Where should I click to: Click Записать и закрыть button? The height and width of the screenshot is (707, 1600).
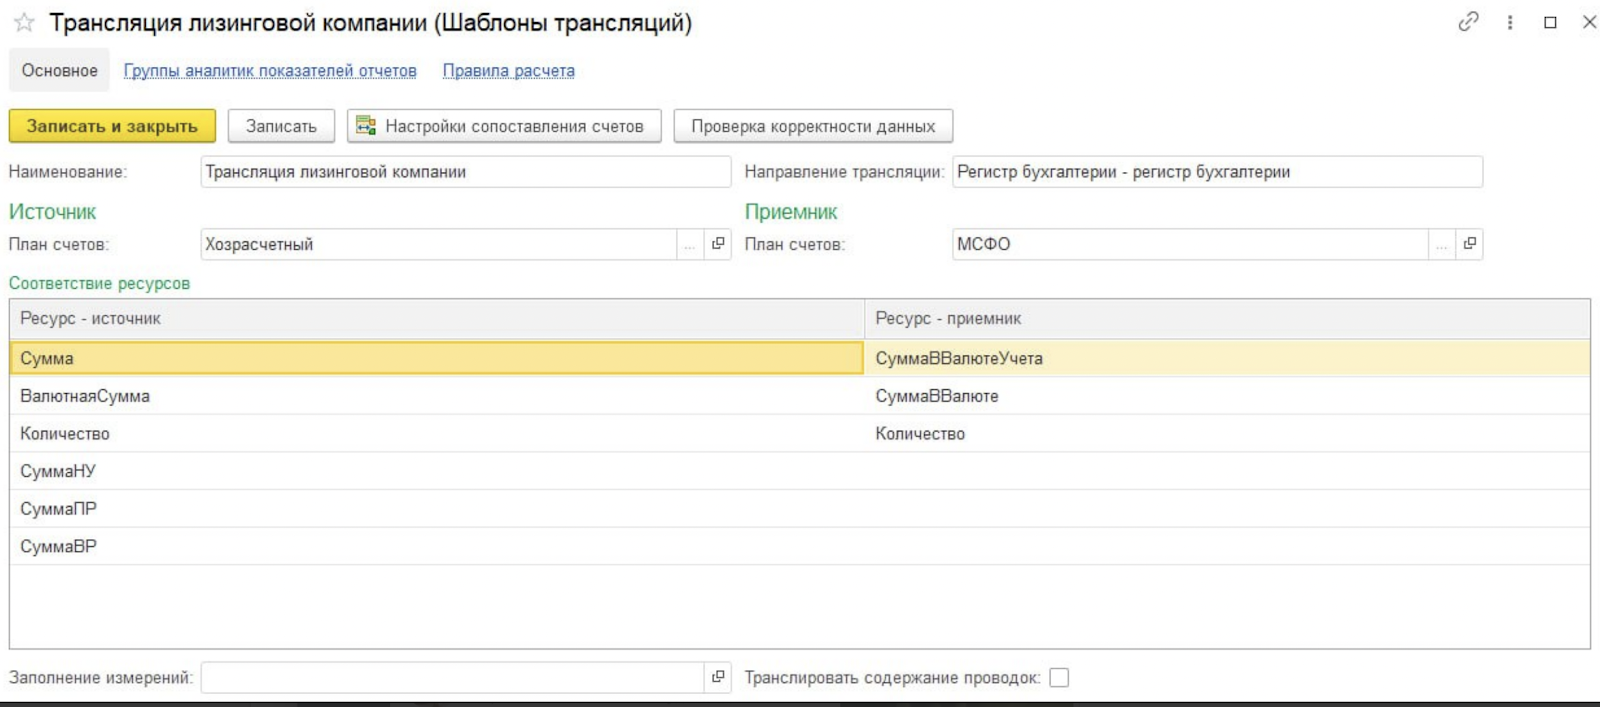(x=112, y=126)
